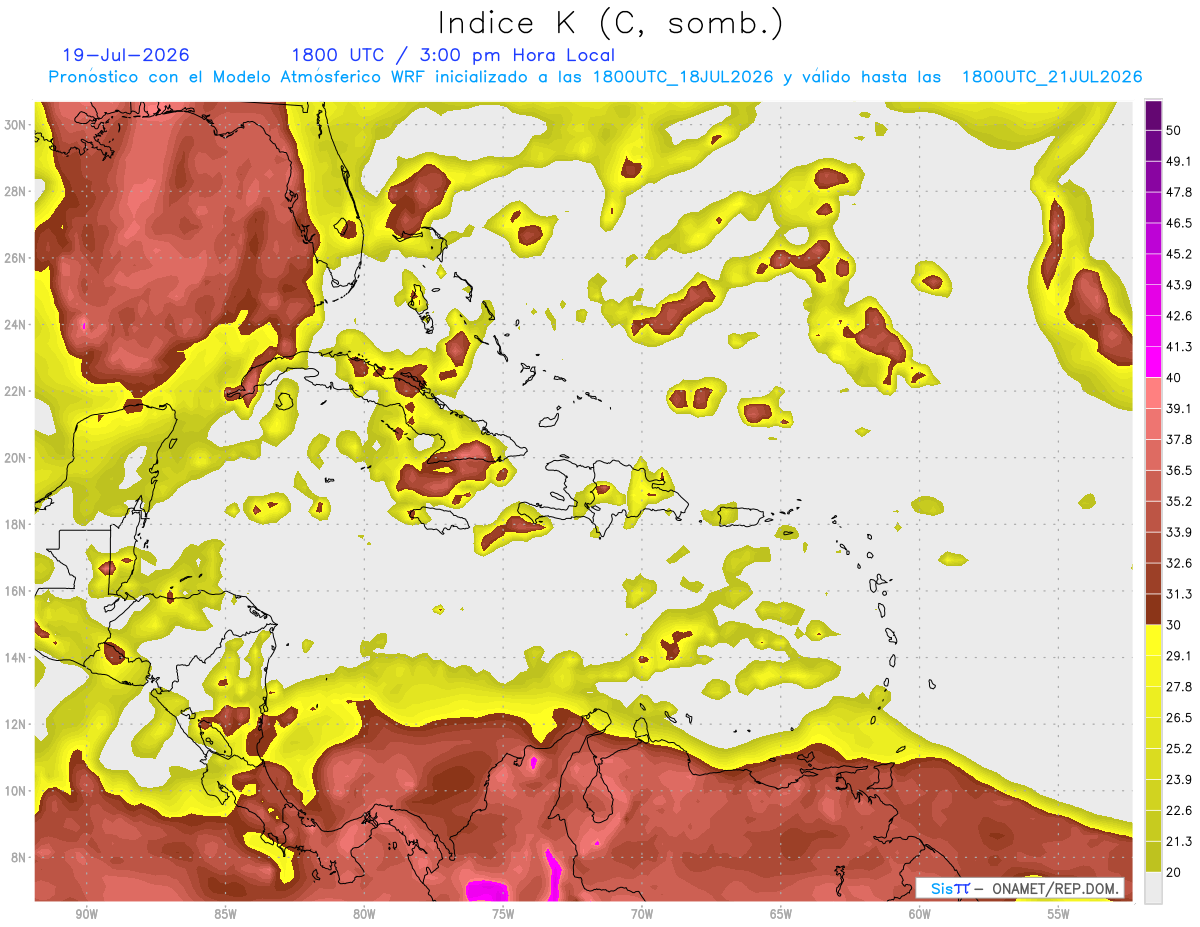Click the colorbar value '45.2'
1200x927 pixels.
1178,255
